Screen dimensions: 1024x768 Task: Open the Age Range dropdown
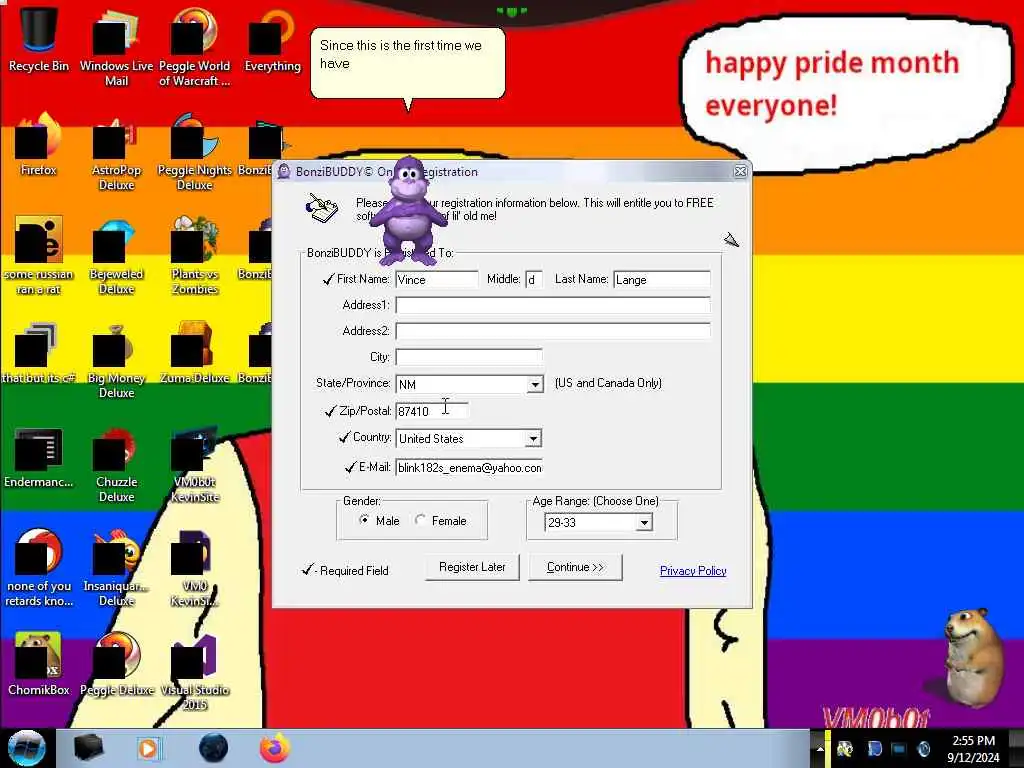point(645,522)
